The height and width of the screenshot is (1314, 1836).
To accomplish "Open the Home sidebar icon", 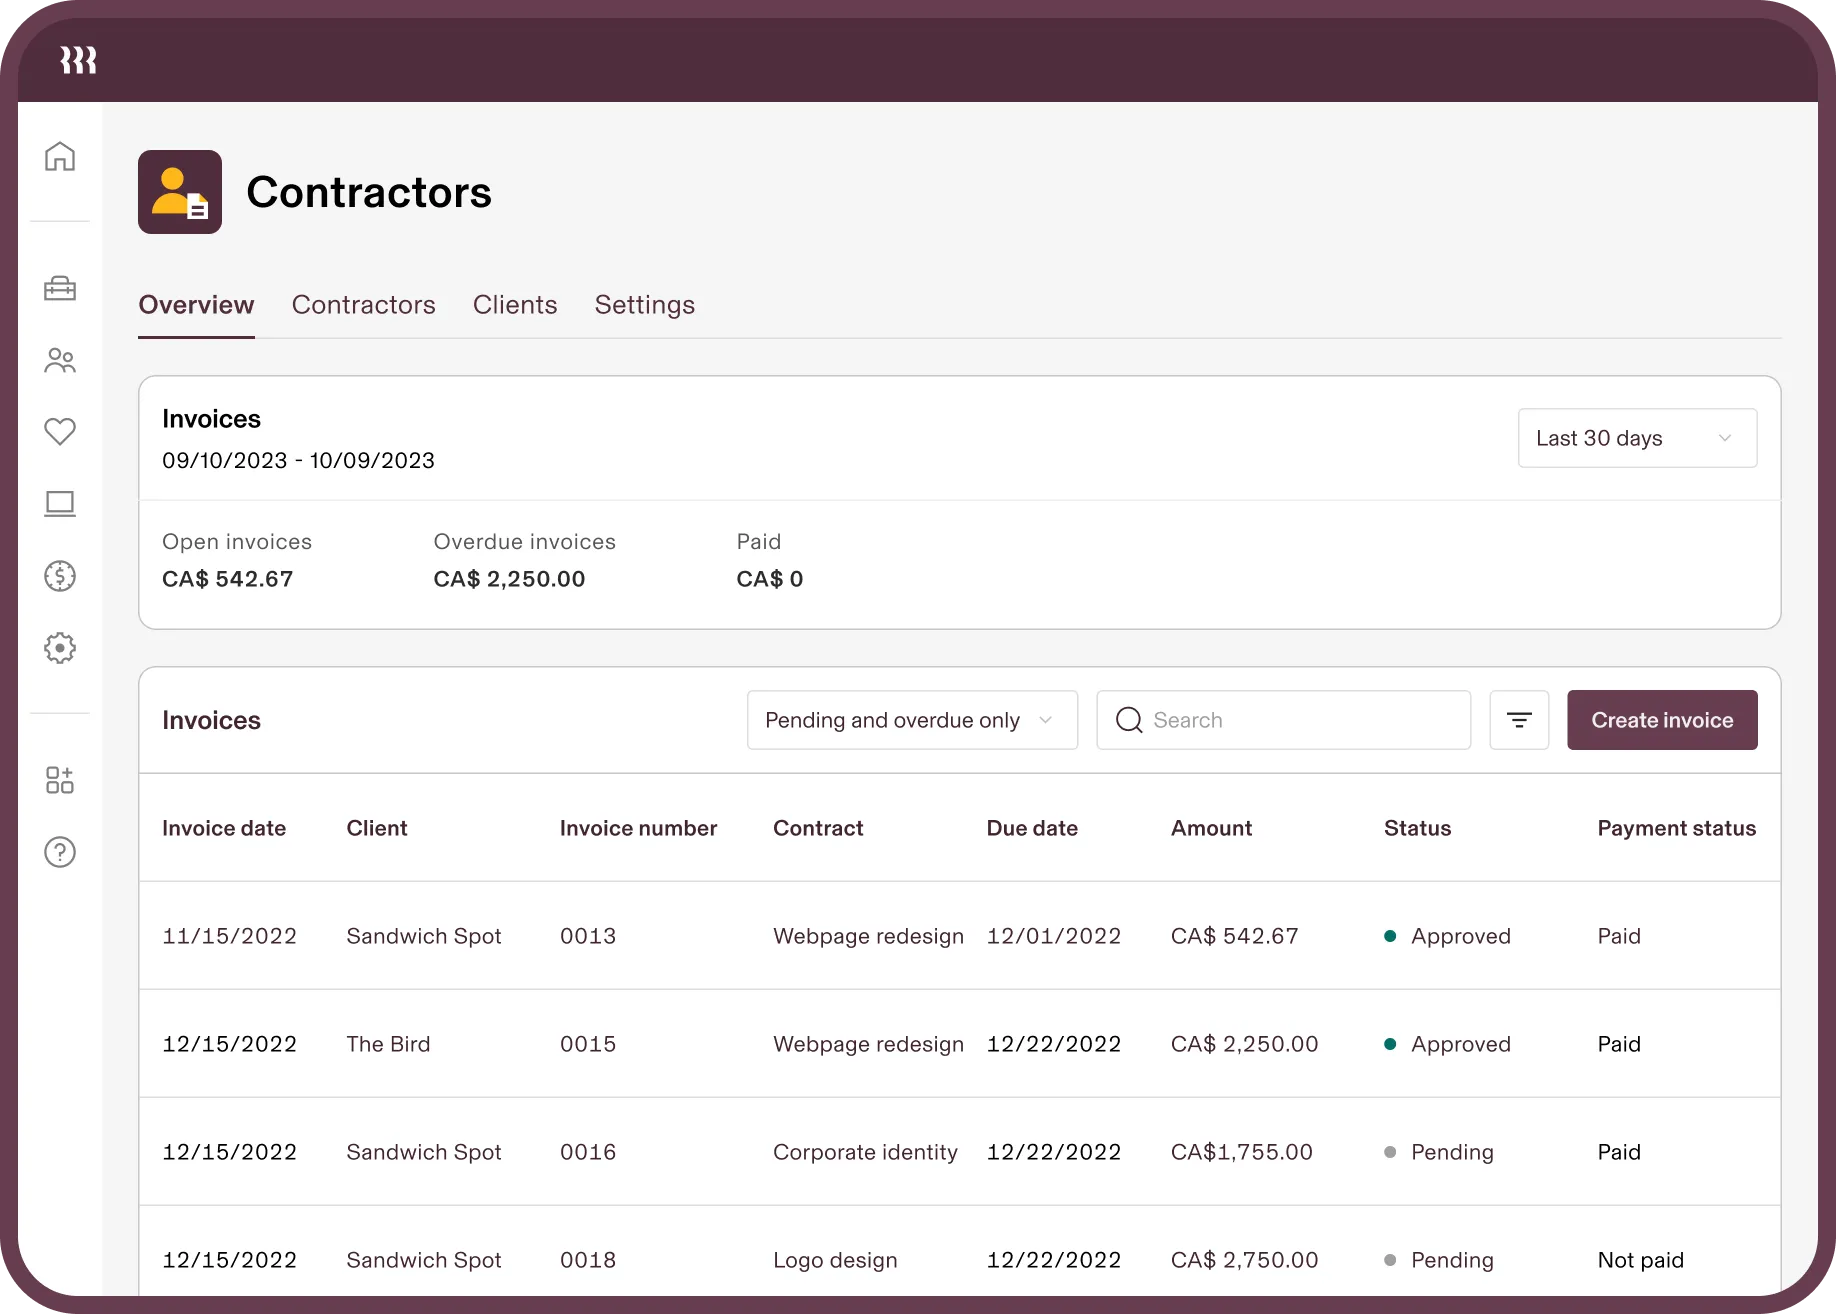I will (60, 156).
